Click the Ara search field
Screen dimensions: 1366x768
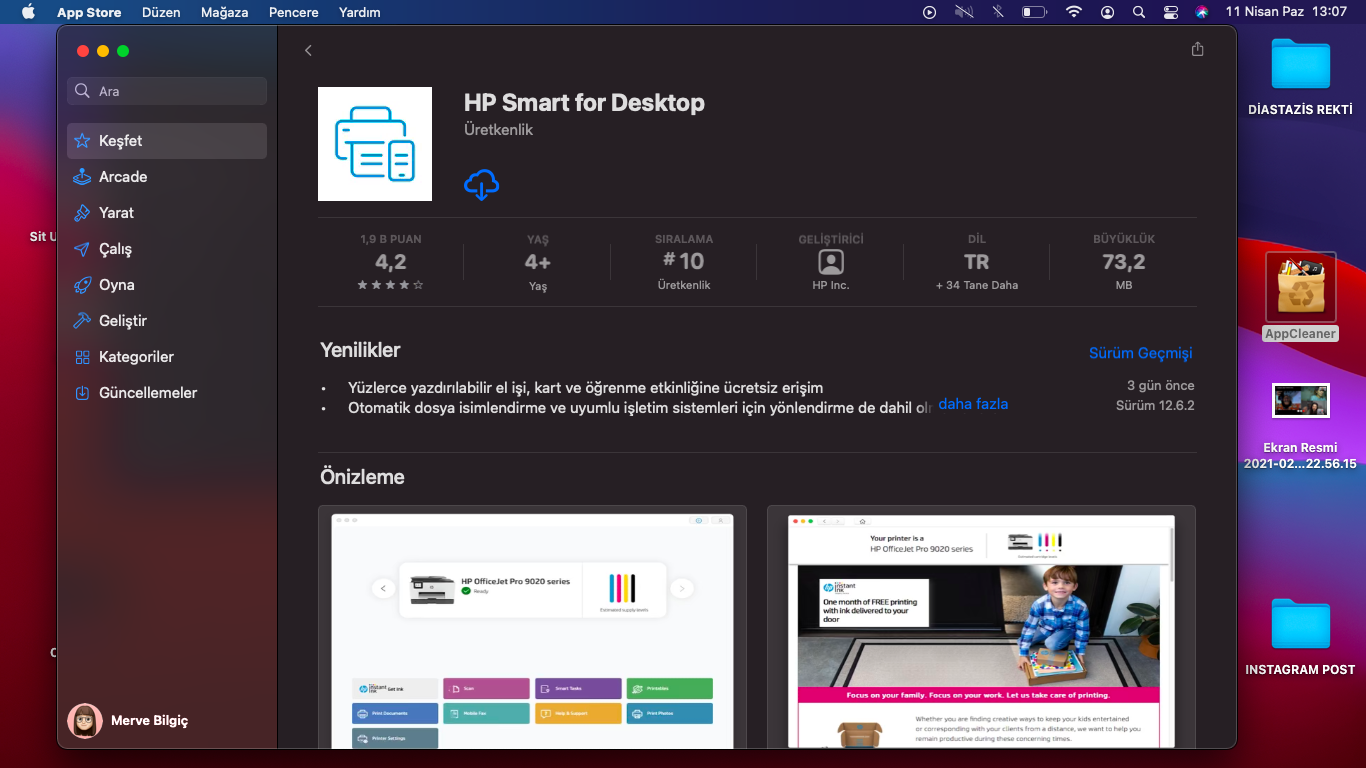[166, 90]
